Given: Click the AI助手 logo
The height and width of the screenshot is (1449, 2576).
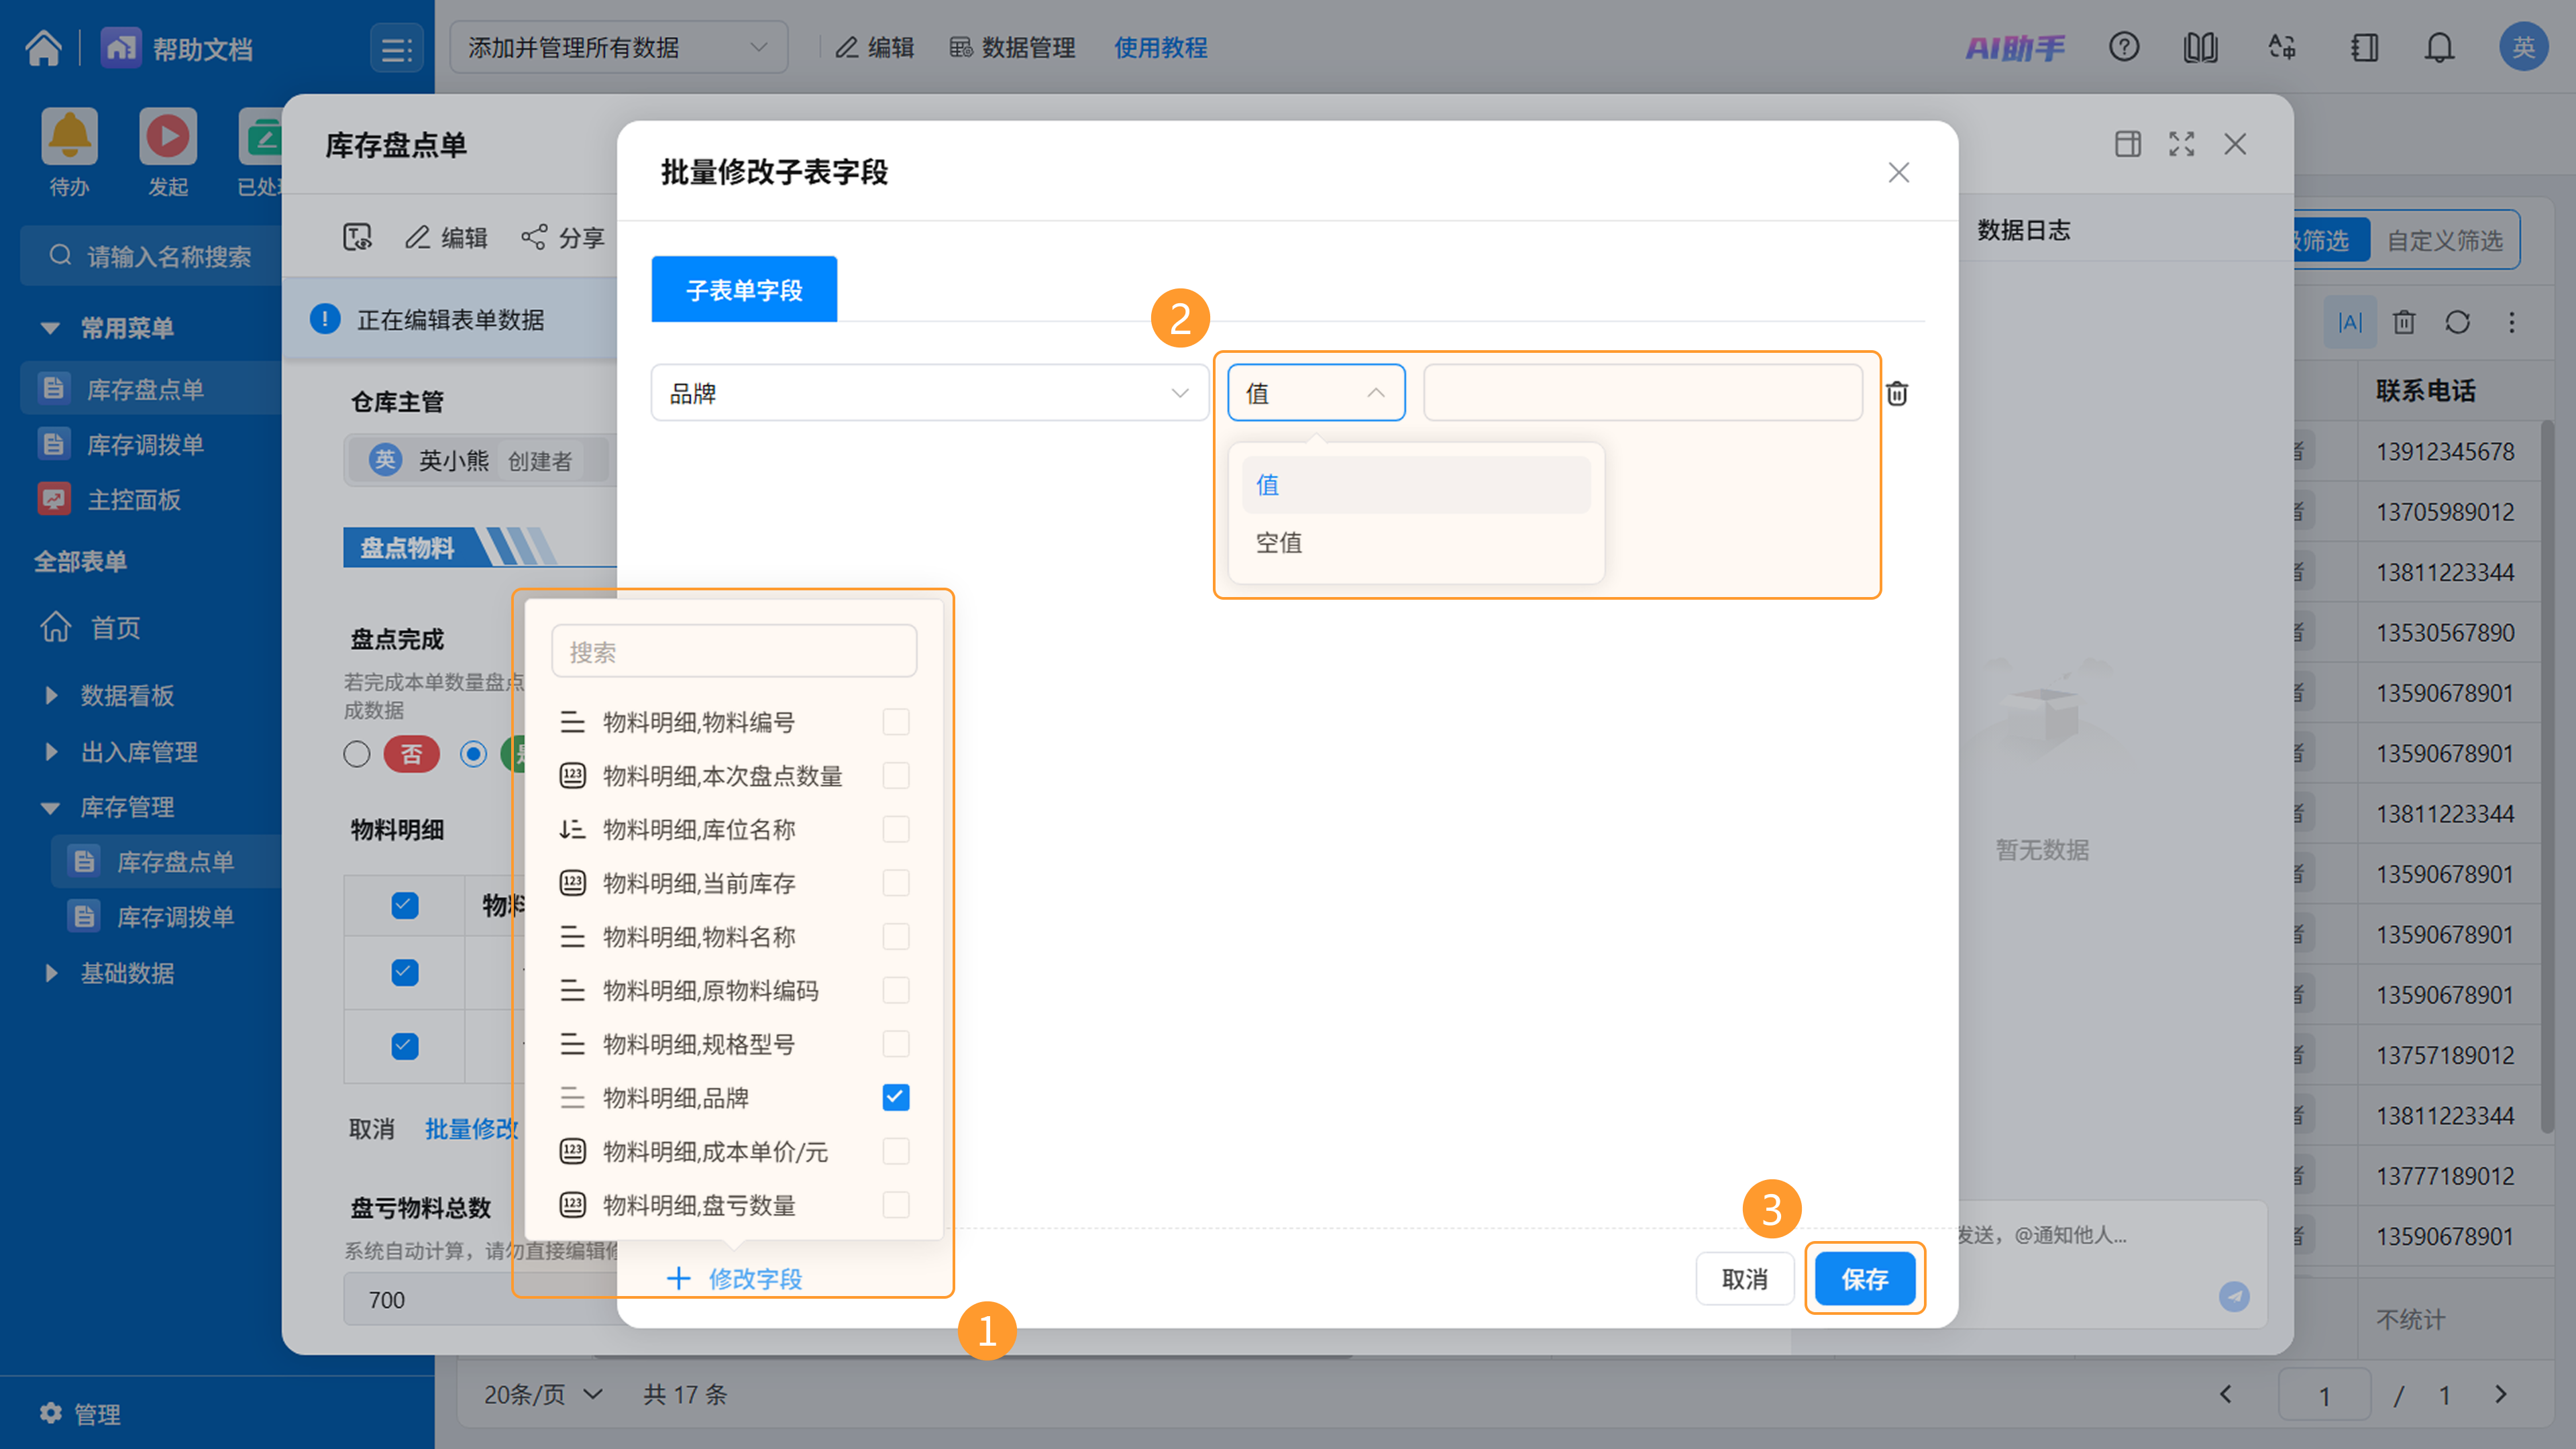Looking at the screenshot, I should tap(2014, 47).
